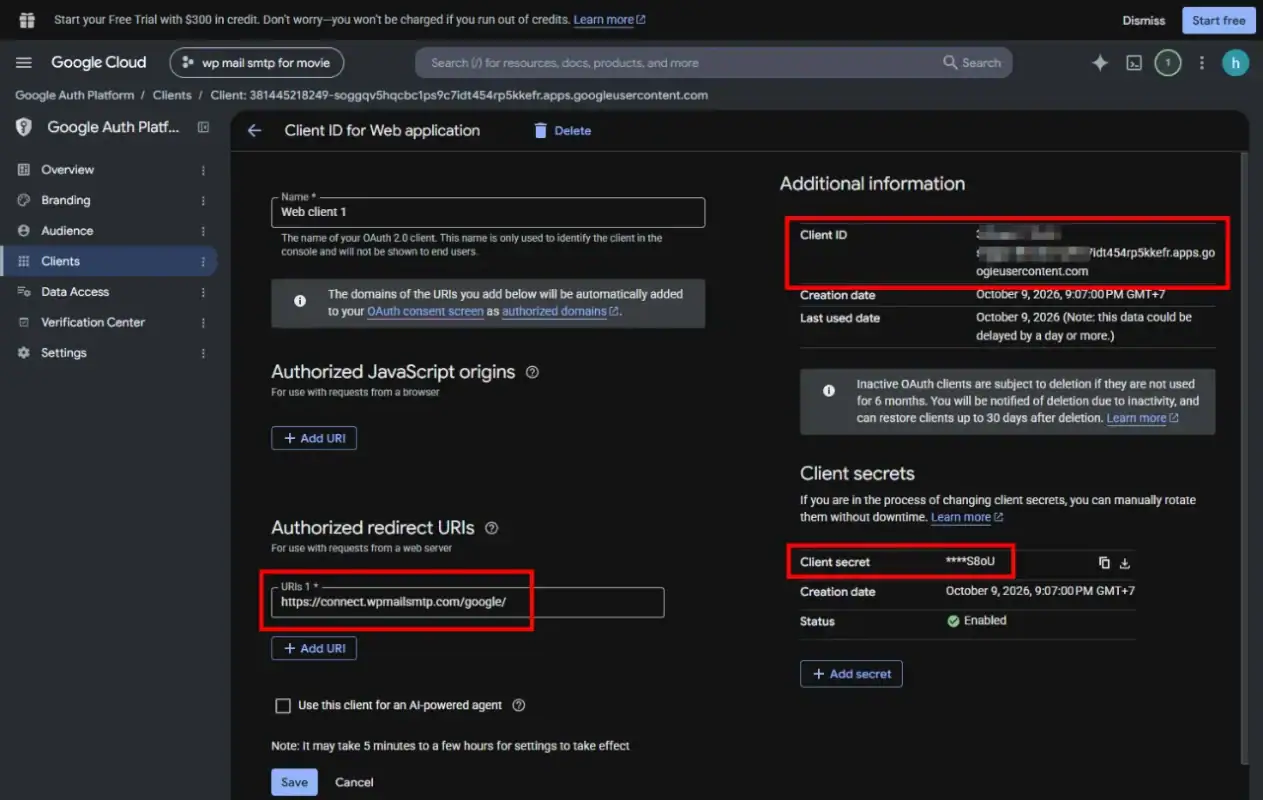Click the page vertical scrollbar

coord(1244,457)
